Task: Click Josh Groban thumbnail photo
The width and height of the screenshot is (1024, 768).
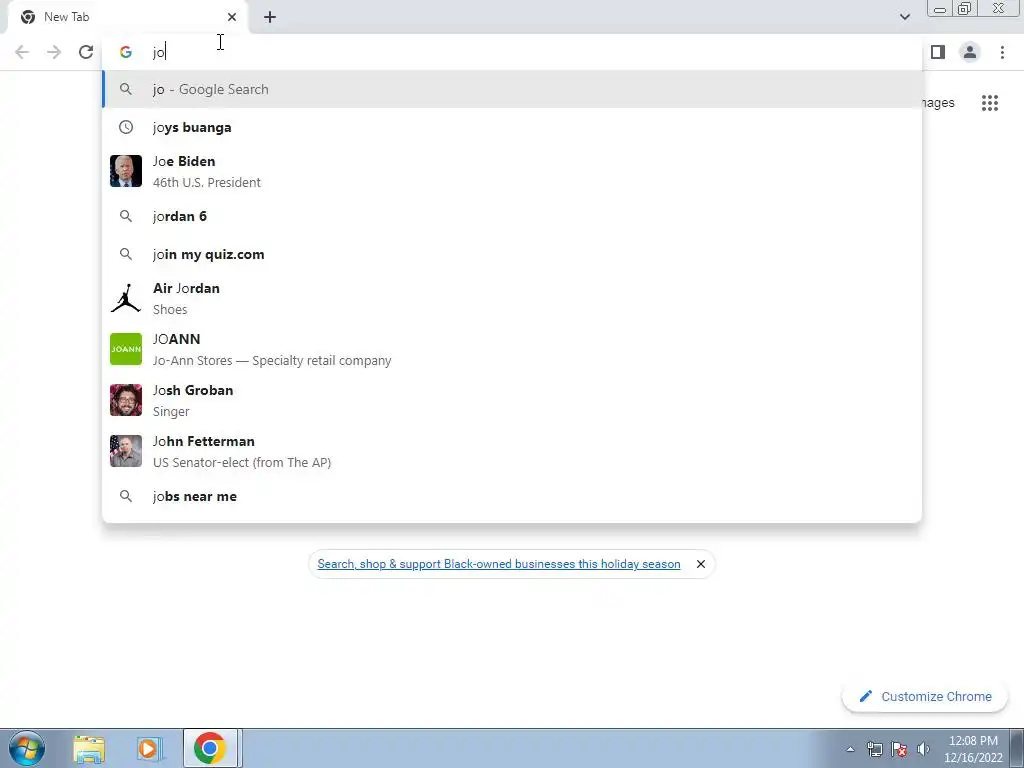Action: tap(126, 400)
